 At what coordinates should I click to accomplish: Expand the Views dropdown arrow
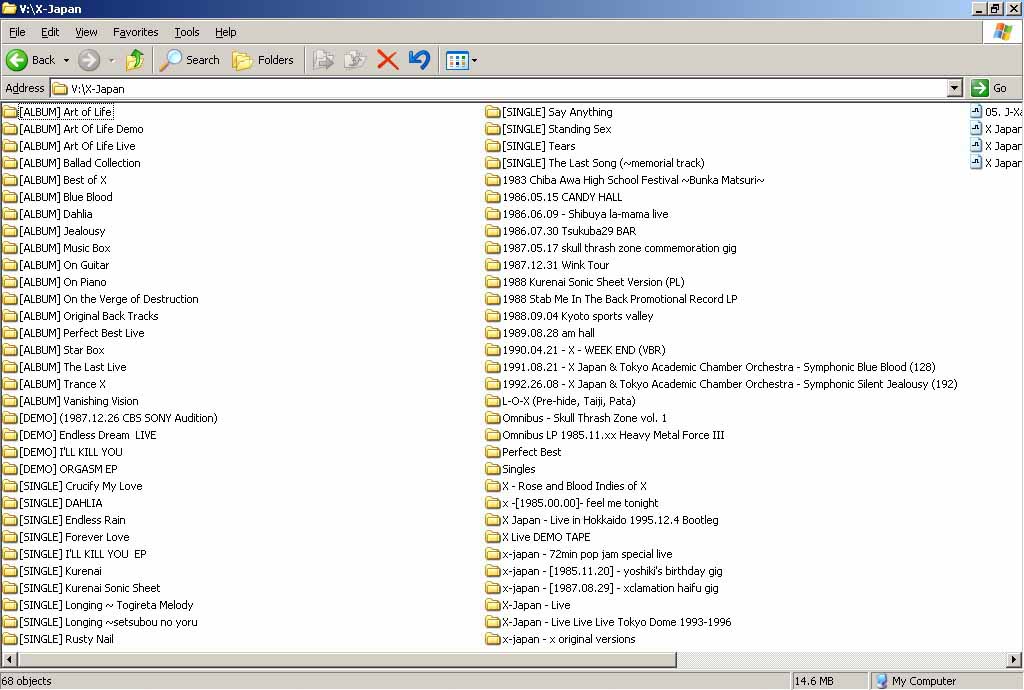coord(474,61)
